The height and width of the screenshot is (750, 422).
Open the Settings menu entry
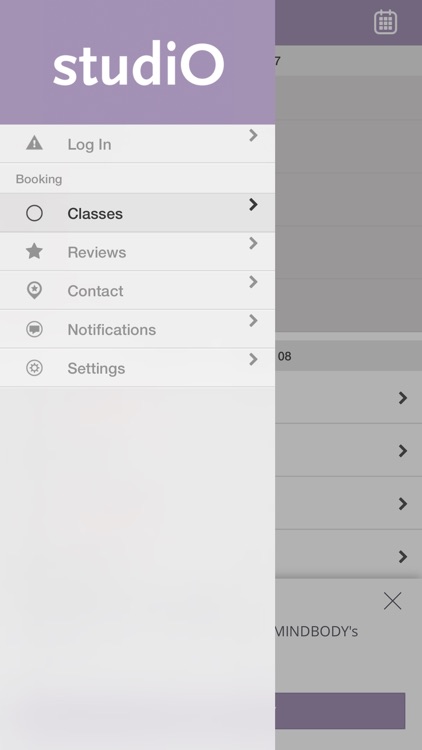pos(137,368)
